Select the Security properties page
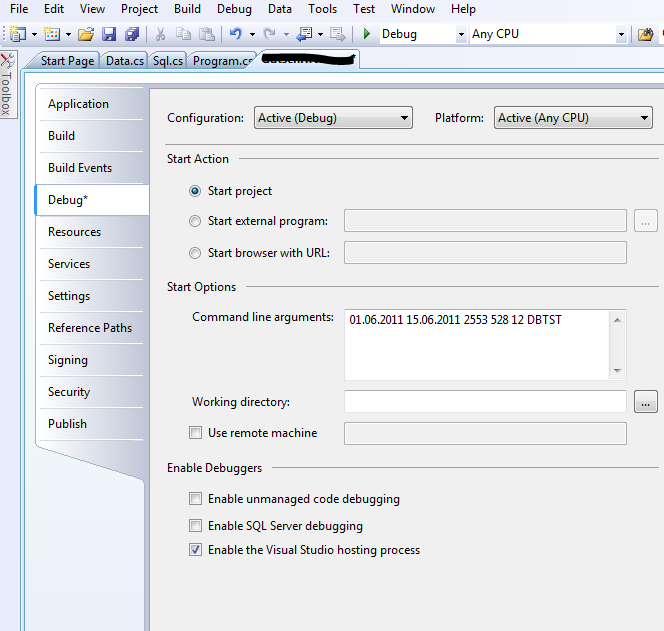664x631 pixels. [x=91, y=392]
